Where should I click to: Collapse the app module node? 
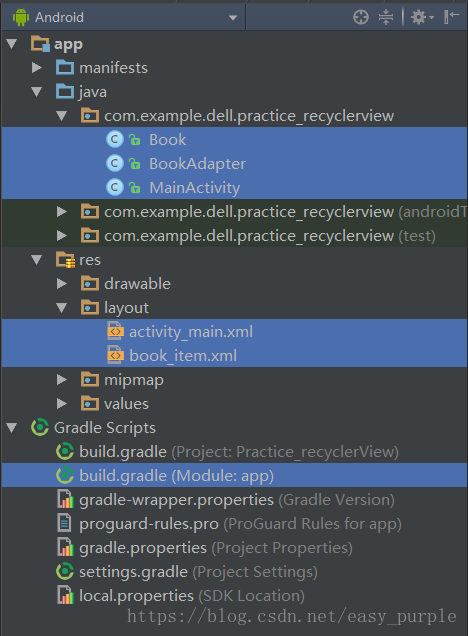[12, 44]
